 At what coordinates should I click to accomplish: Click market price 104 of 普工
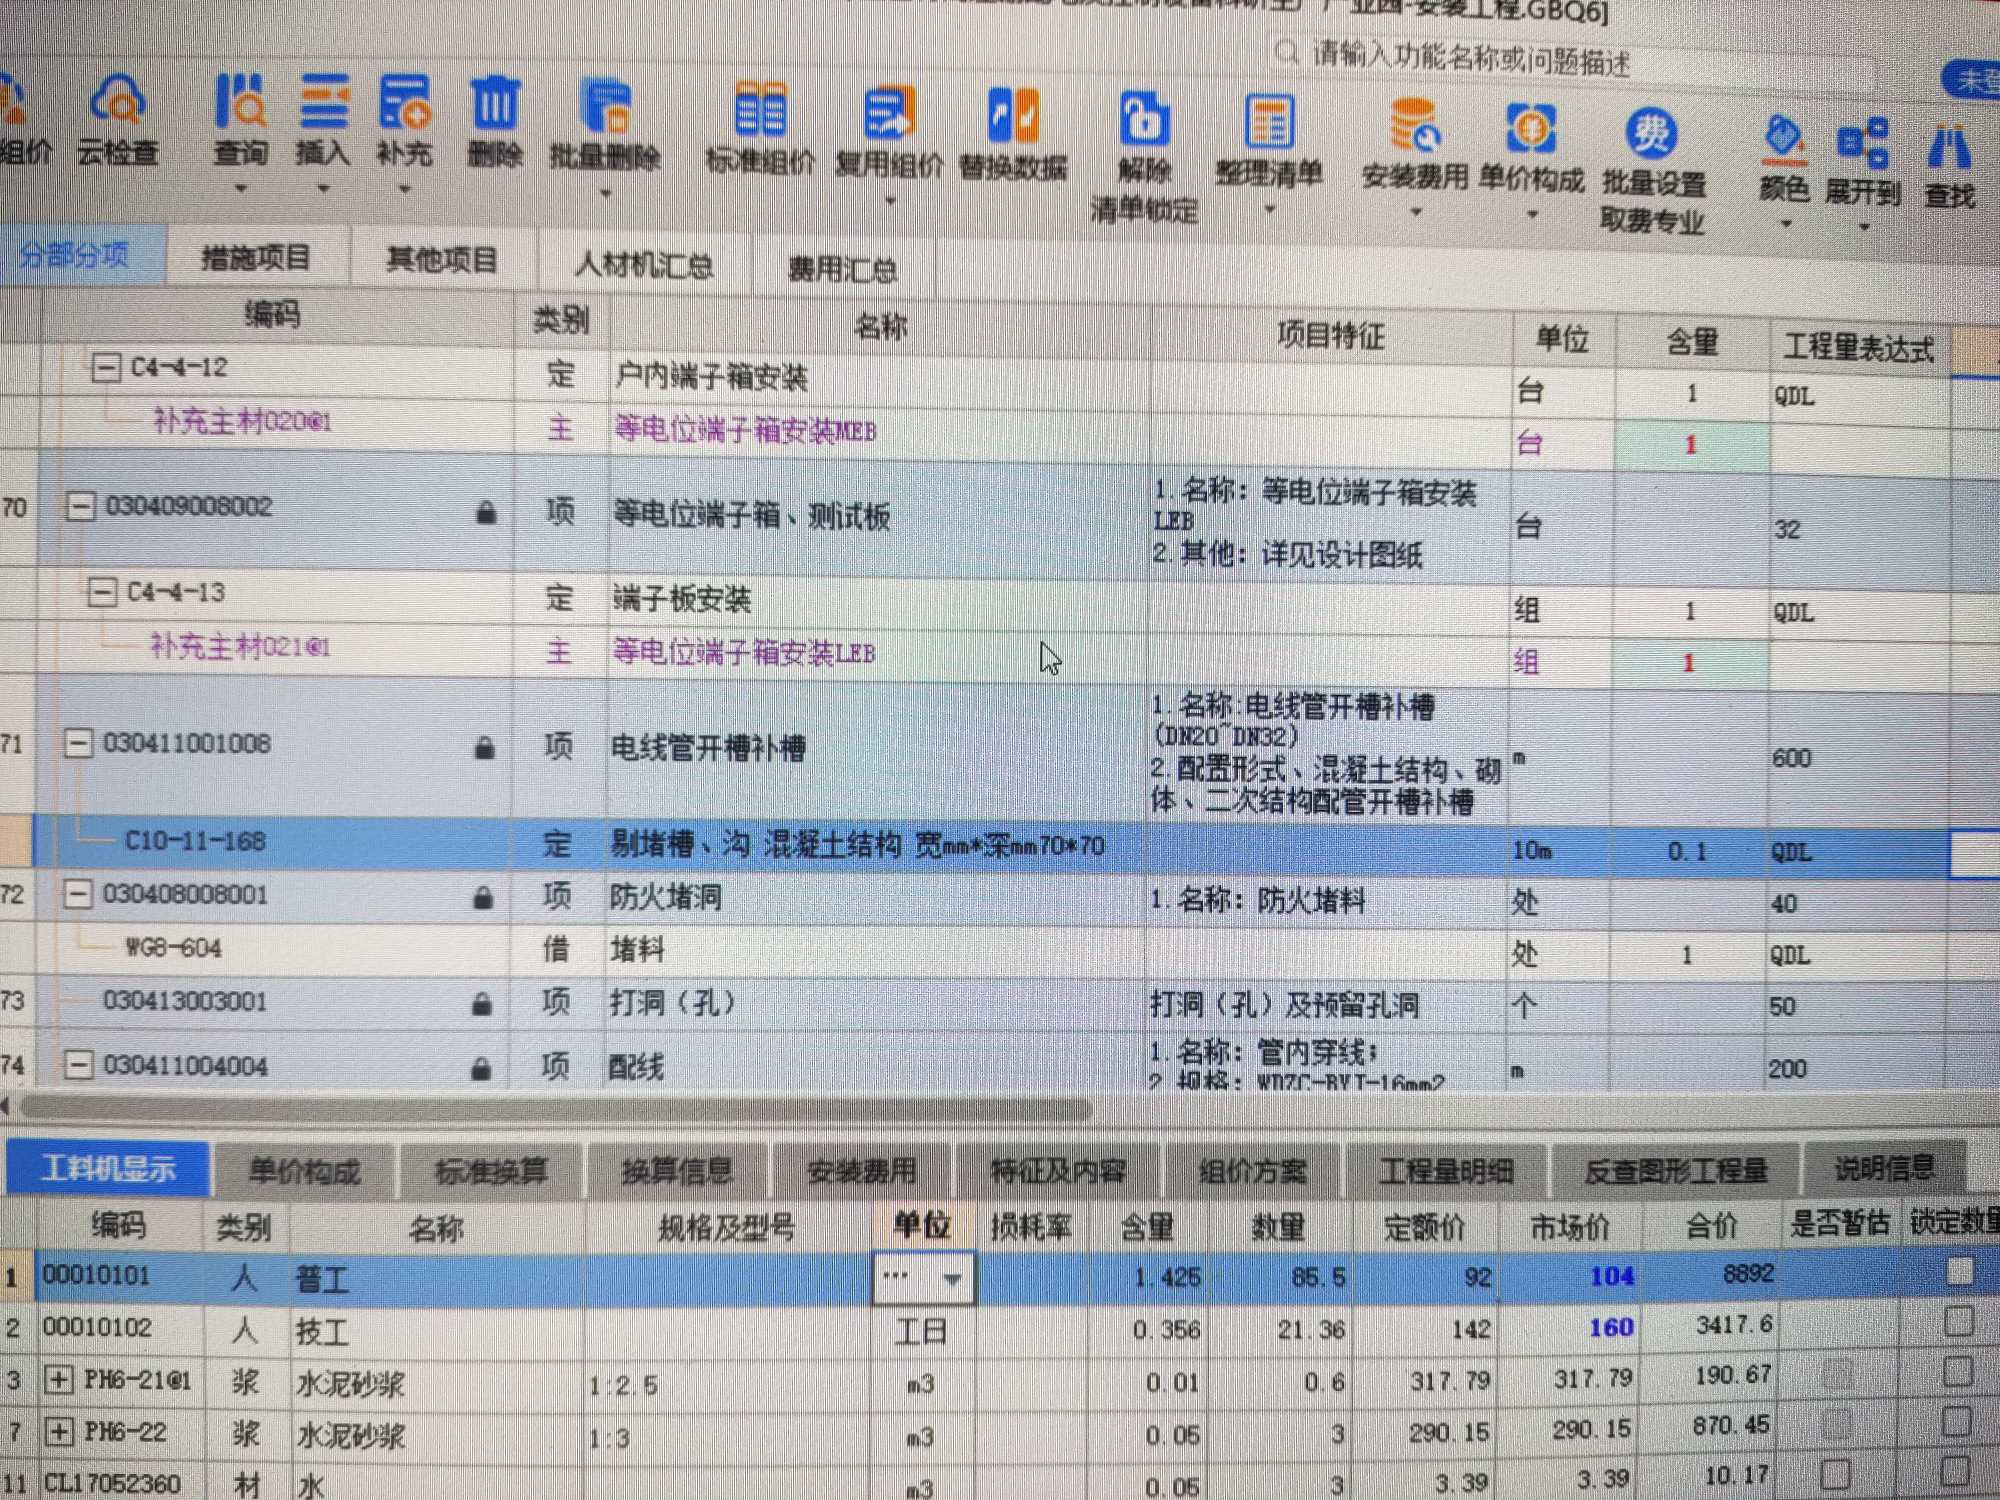[x=1612, y=1277]
